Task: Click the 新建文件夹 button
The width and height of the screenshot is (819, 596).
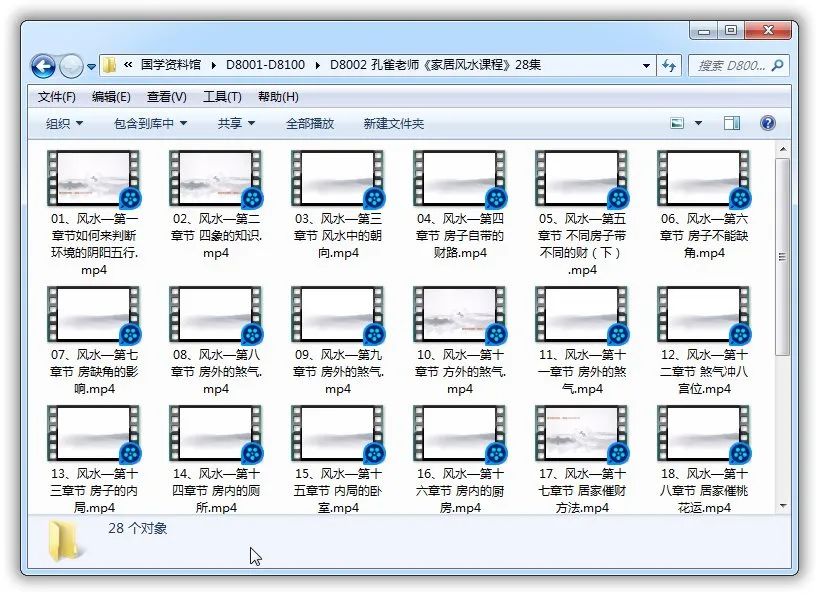Action: (394, 124)
